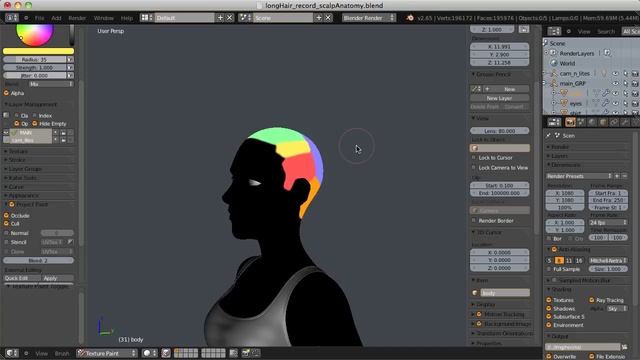Open the Render properties tab icon

click(x=570, y=122)
